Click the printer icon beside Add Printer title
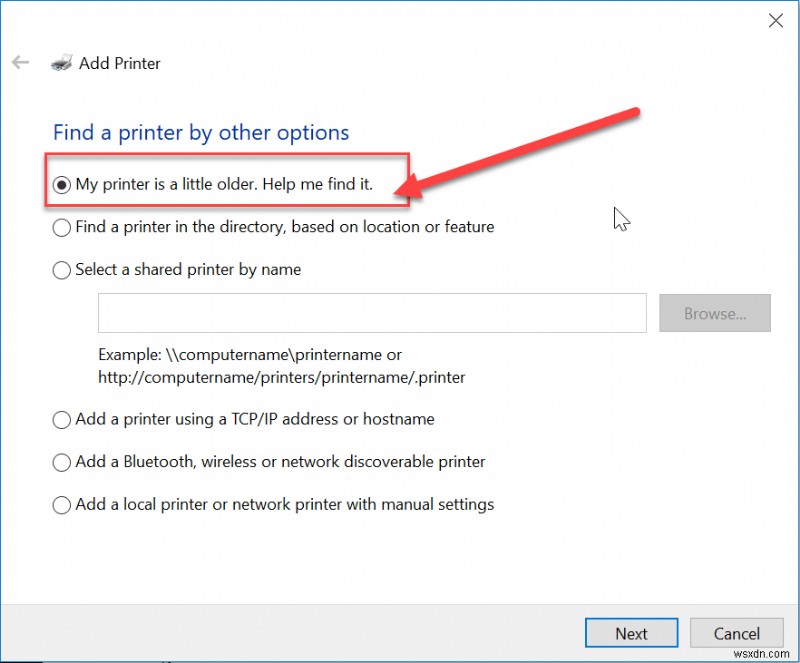This screenshot has width=800, height=663. (x=62, y=63)
